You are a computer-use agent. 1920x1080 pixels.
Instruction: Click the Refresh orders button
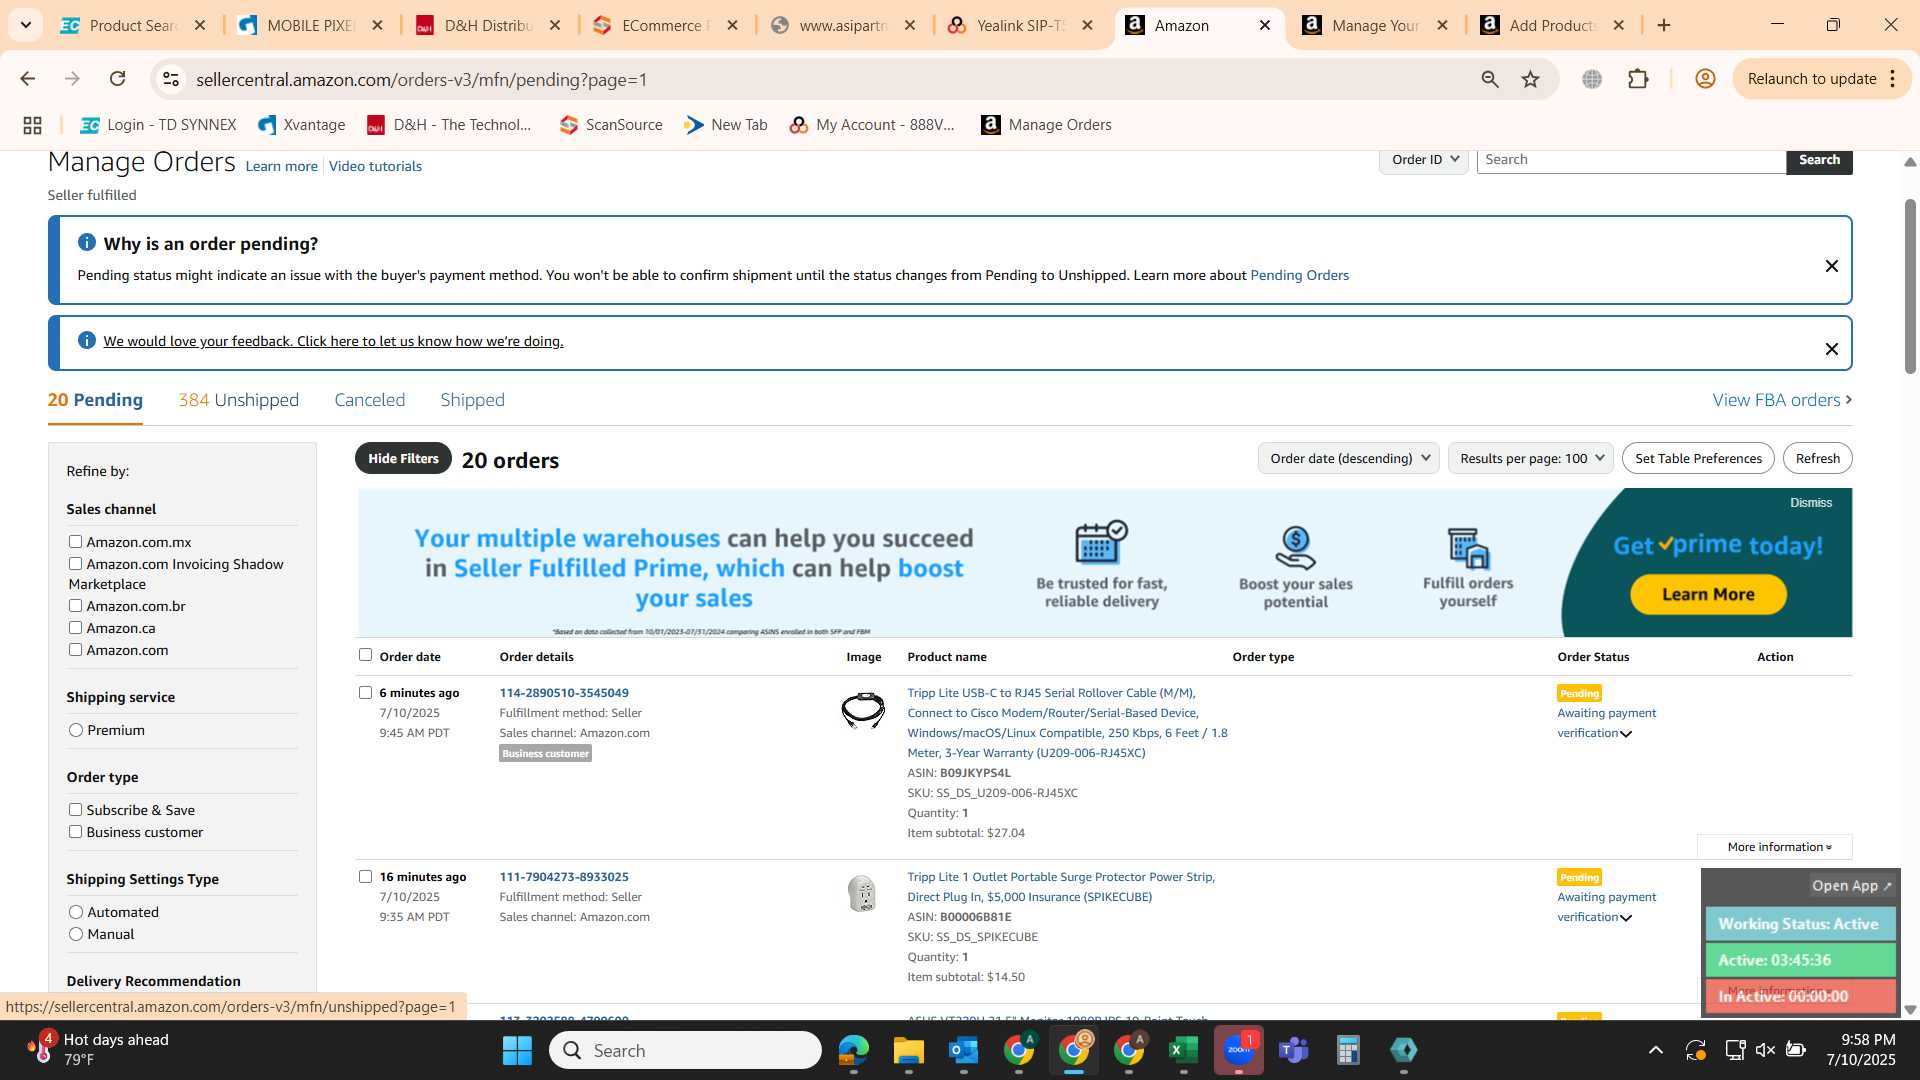(1817, 458)
